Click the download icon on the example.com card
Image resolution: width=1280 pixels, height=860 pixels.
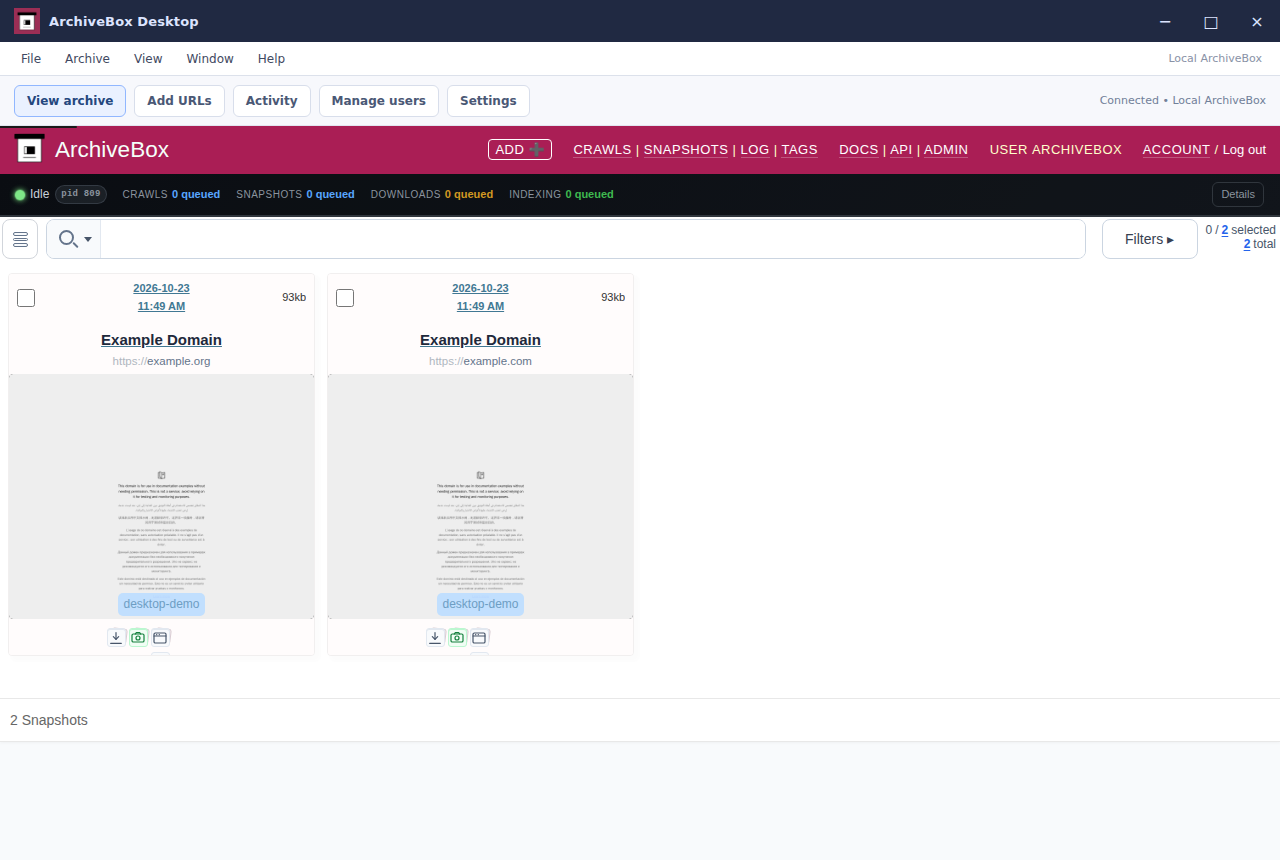click(x=436, y=637)
